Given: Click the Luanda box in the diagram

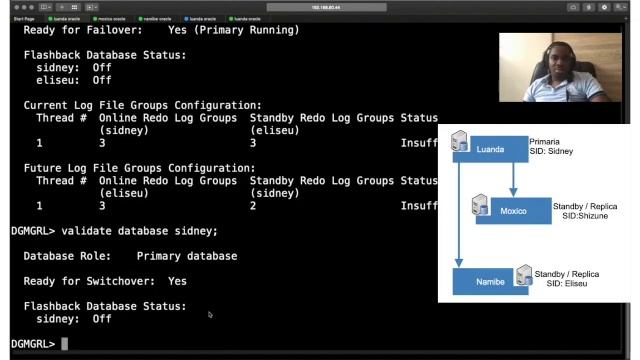Looking at the screenshot, I should click(x=490, y=149).
